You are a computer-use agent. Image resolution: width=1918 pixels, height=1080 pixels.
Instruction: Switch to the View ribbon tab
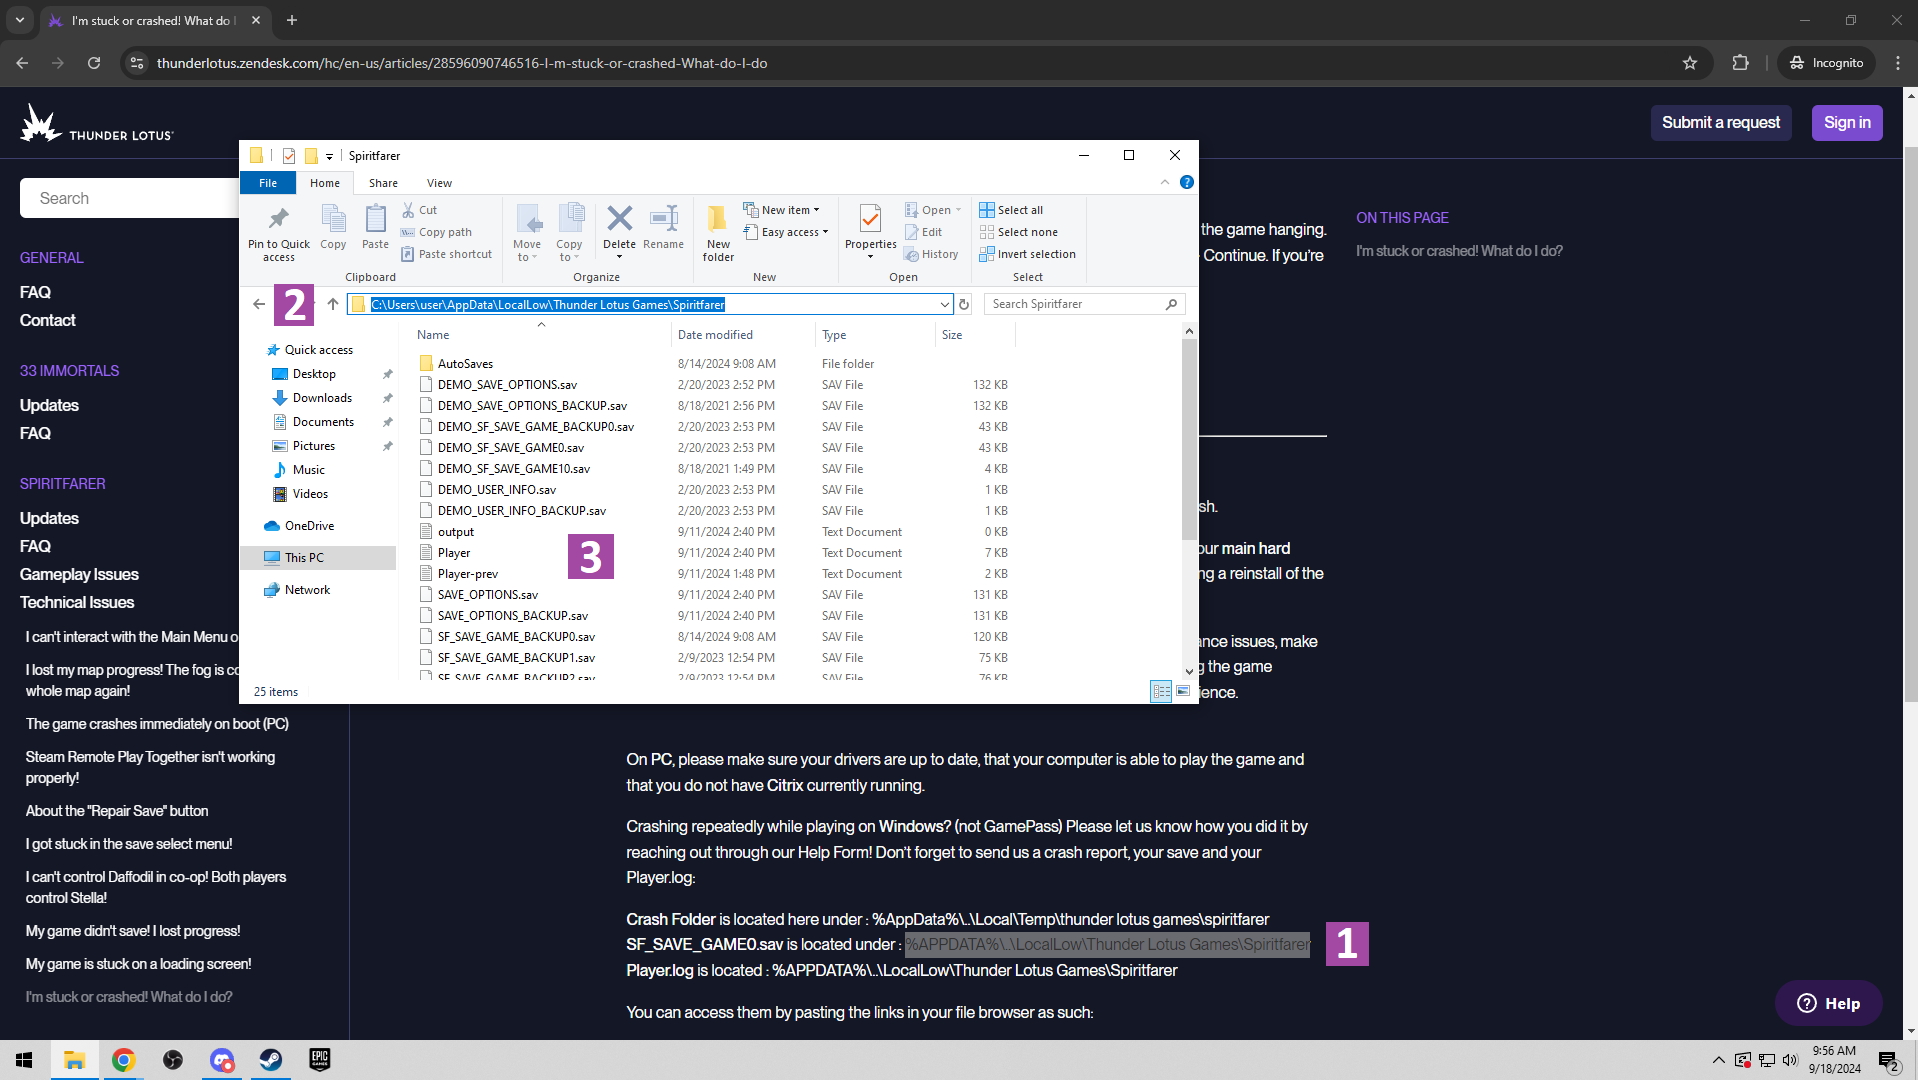[x=439, y=183]
